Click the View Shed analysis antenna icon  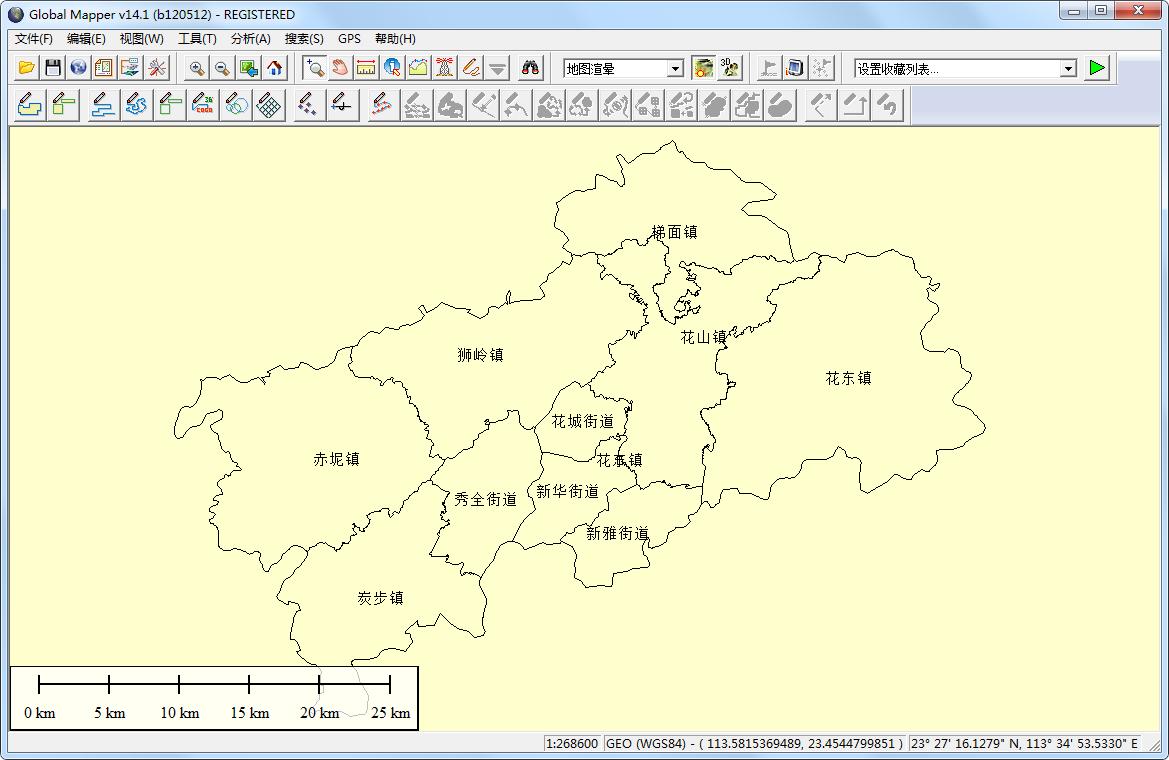click(x=444, y=67)
